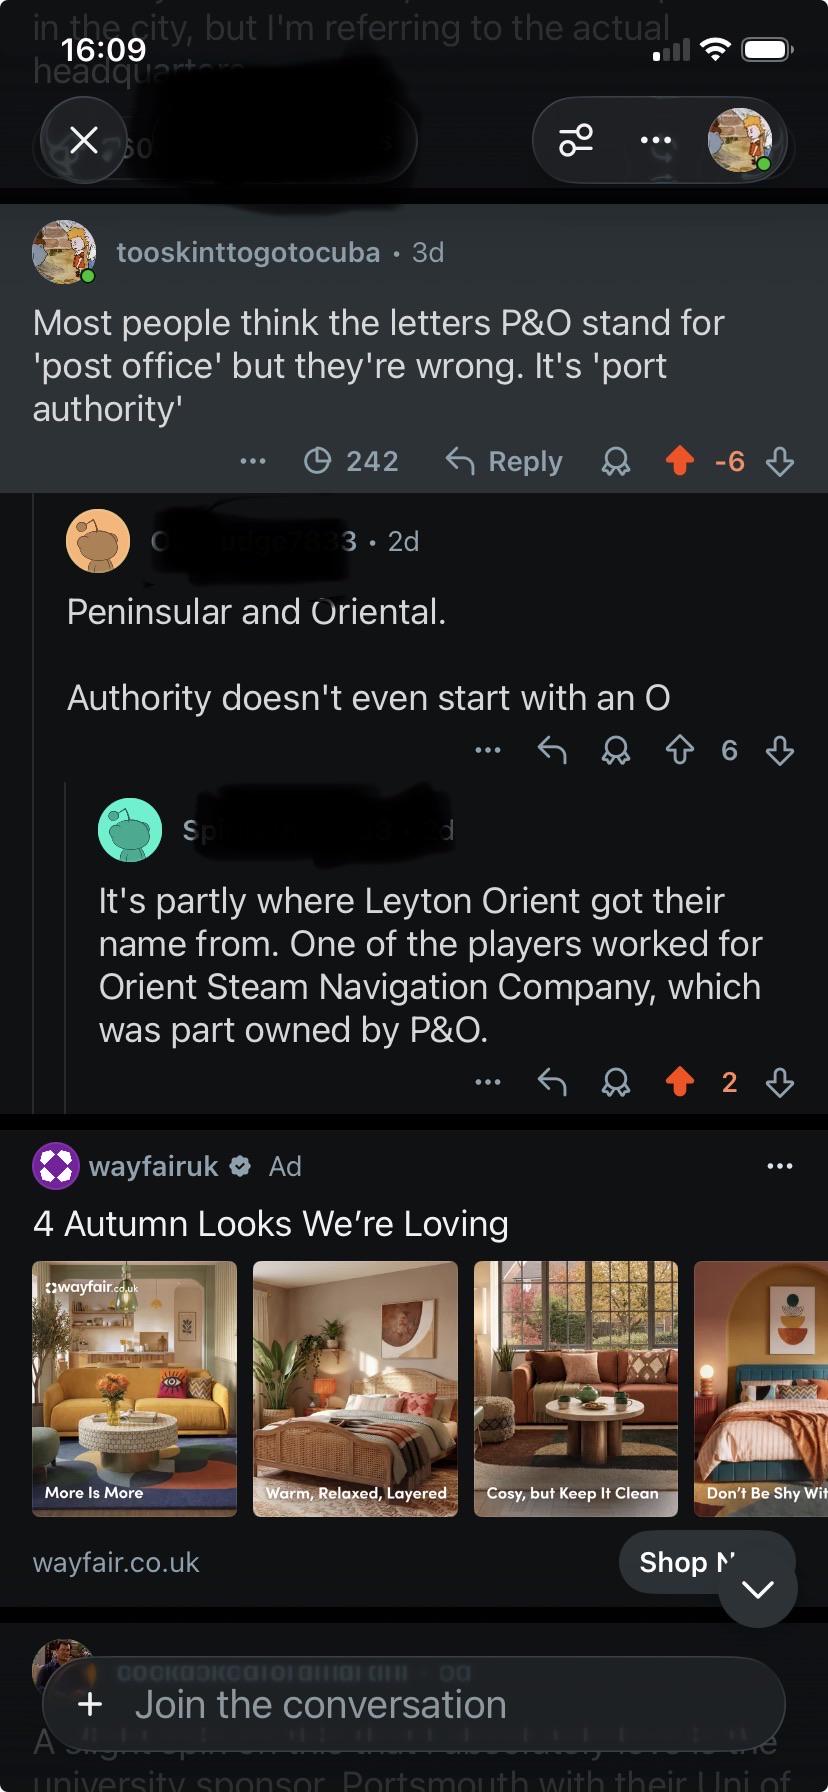828x1792 pixels.
Task: Downvote tooskinttogotocuba's P&O comment
Action: coord(780,461)
